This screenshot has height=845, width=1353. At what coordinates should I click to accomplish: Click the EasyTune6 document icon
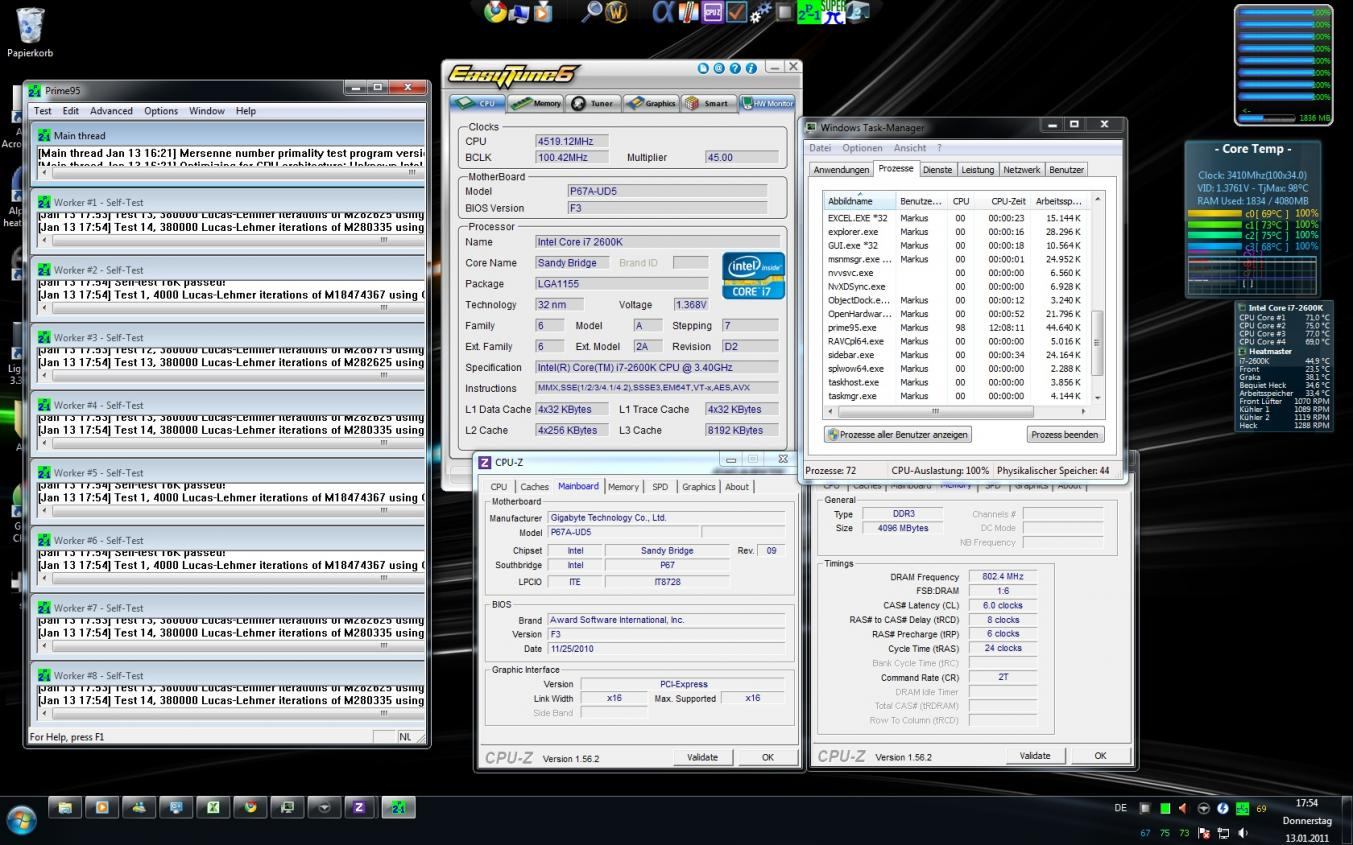[x=704, y=68]
